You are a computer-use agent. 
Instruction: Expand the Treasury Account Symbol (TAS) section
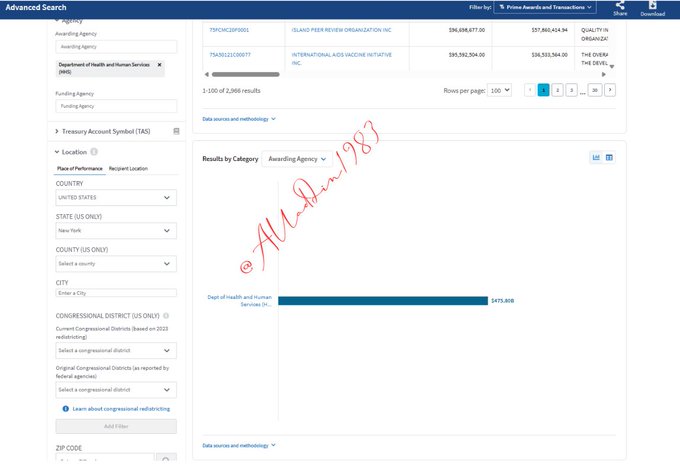click(x=57, y=131)
